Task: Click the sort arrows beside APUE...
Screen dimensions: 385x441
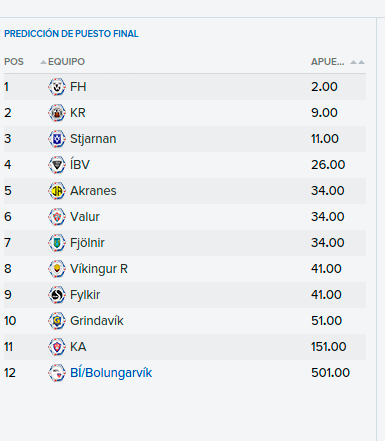Action: 357,62
